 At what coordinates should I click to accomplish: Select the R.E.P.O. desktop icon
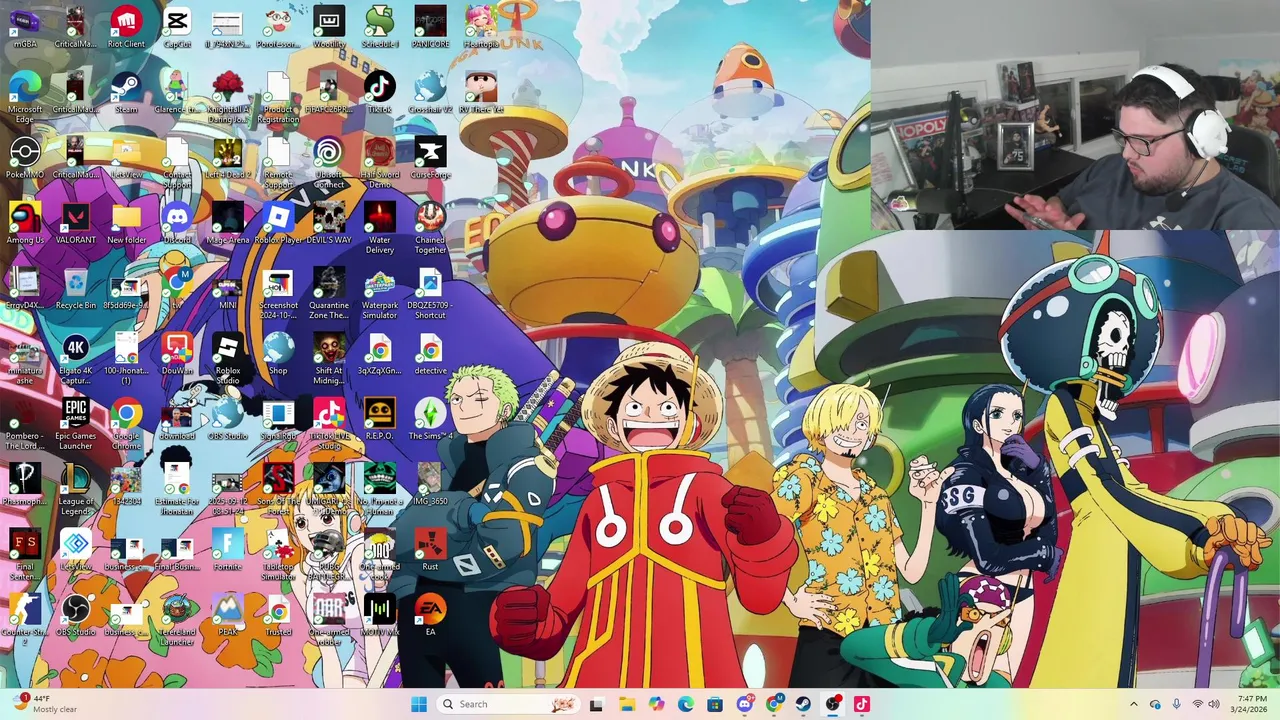click(x=380, y=419)
